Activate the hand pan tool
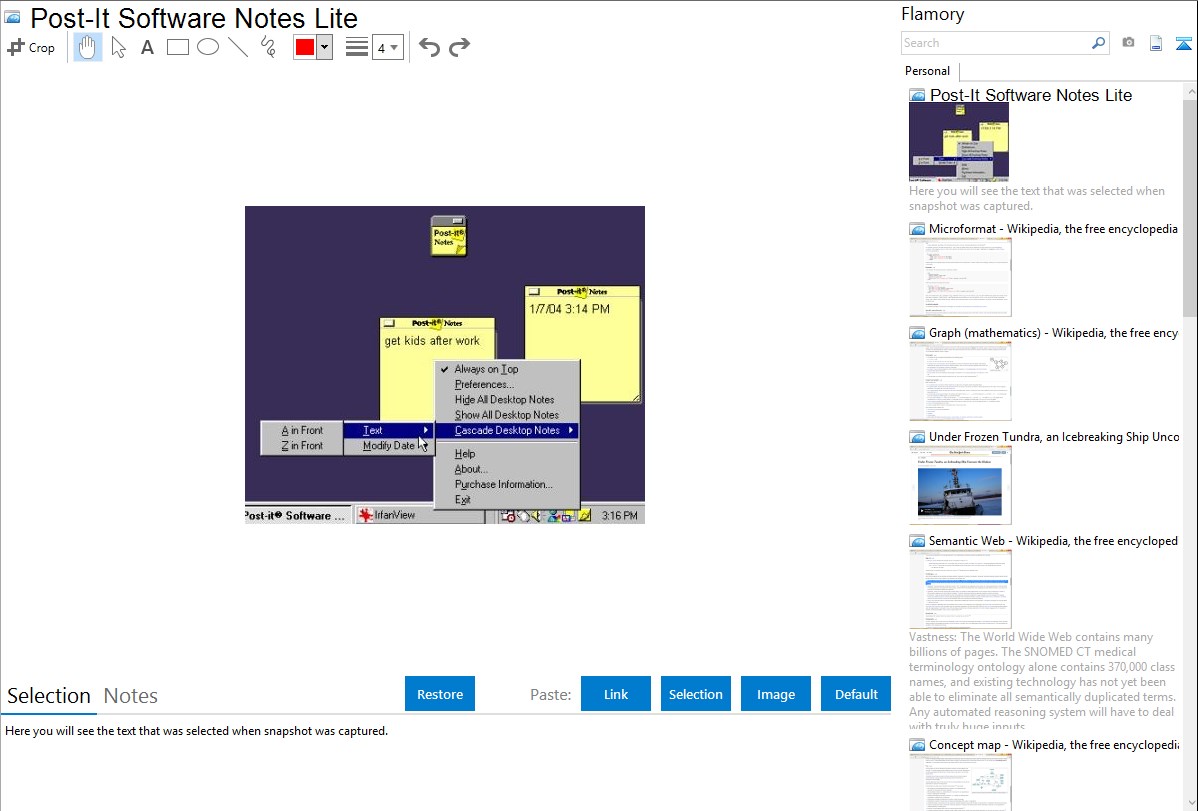Viewport: 1198px width, 811px height. point(88,47)
